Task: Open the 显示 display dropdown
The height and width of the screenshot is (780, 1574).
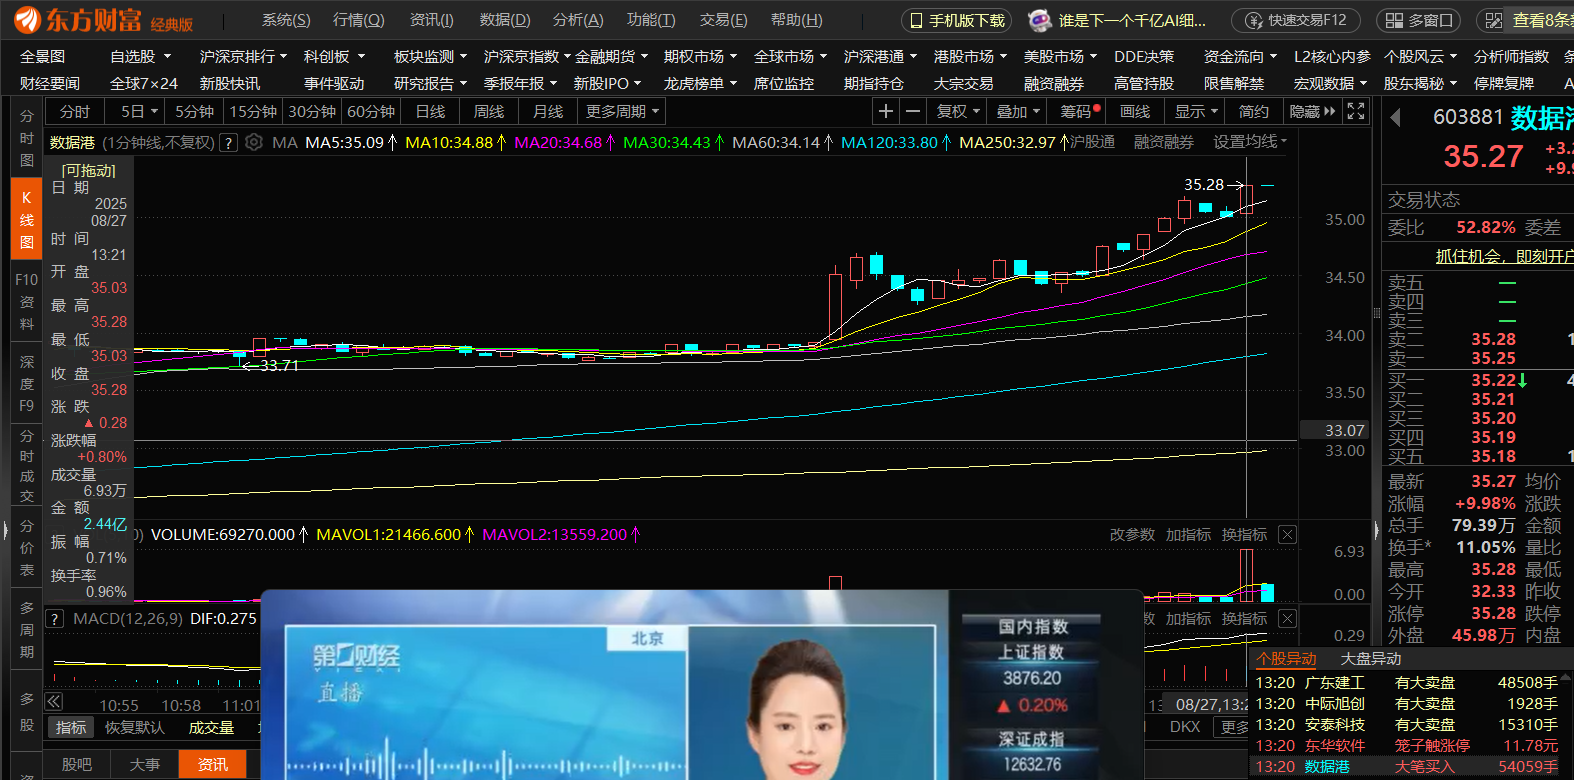Action: pyautogui.click(x=1196, y=111)
